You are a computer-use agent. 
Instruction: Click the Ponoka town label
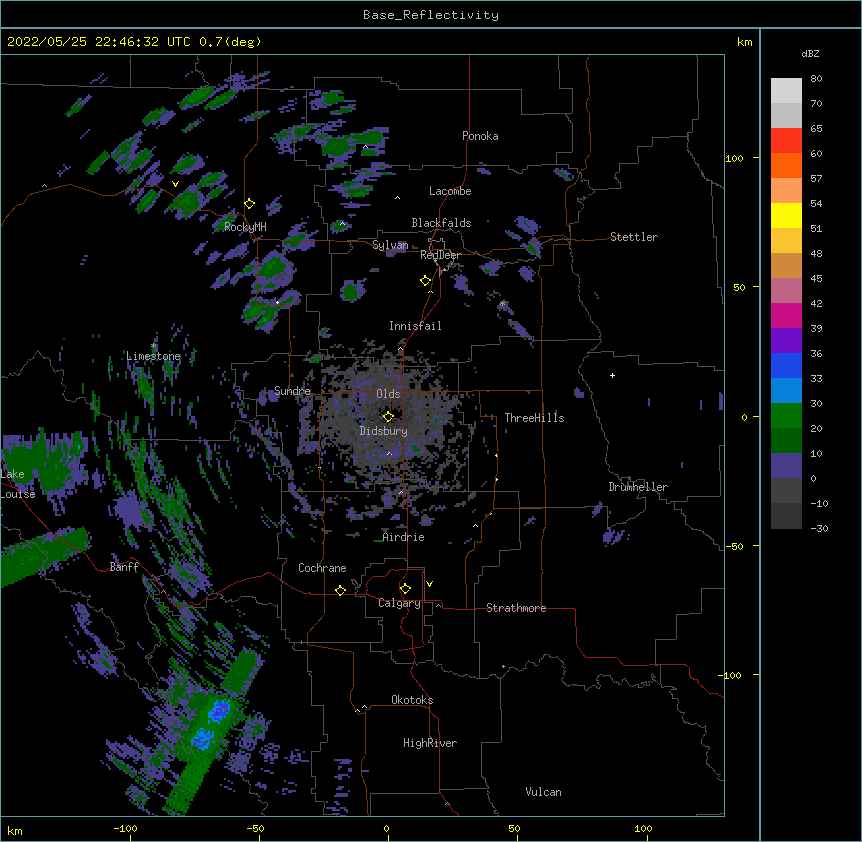click(x=480, y=136)
